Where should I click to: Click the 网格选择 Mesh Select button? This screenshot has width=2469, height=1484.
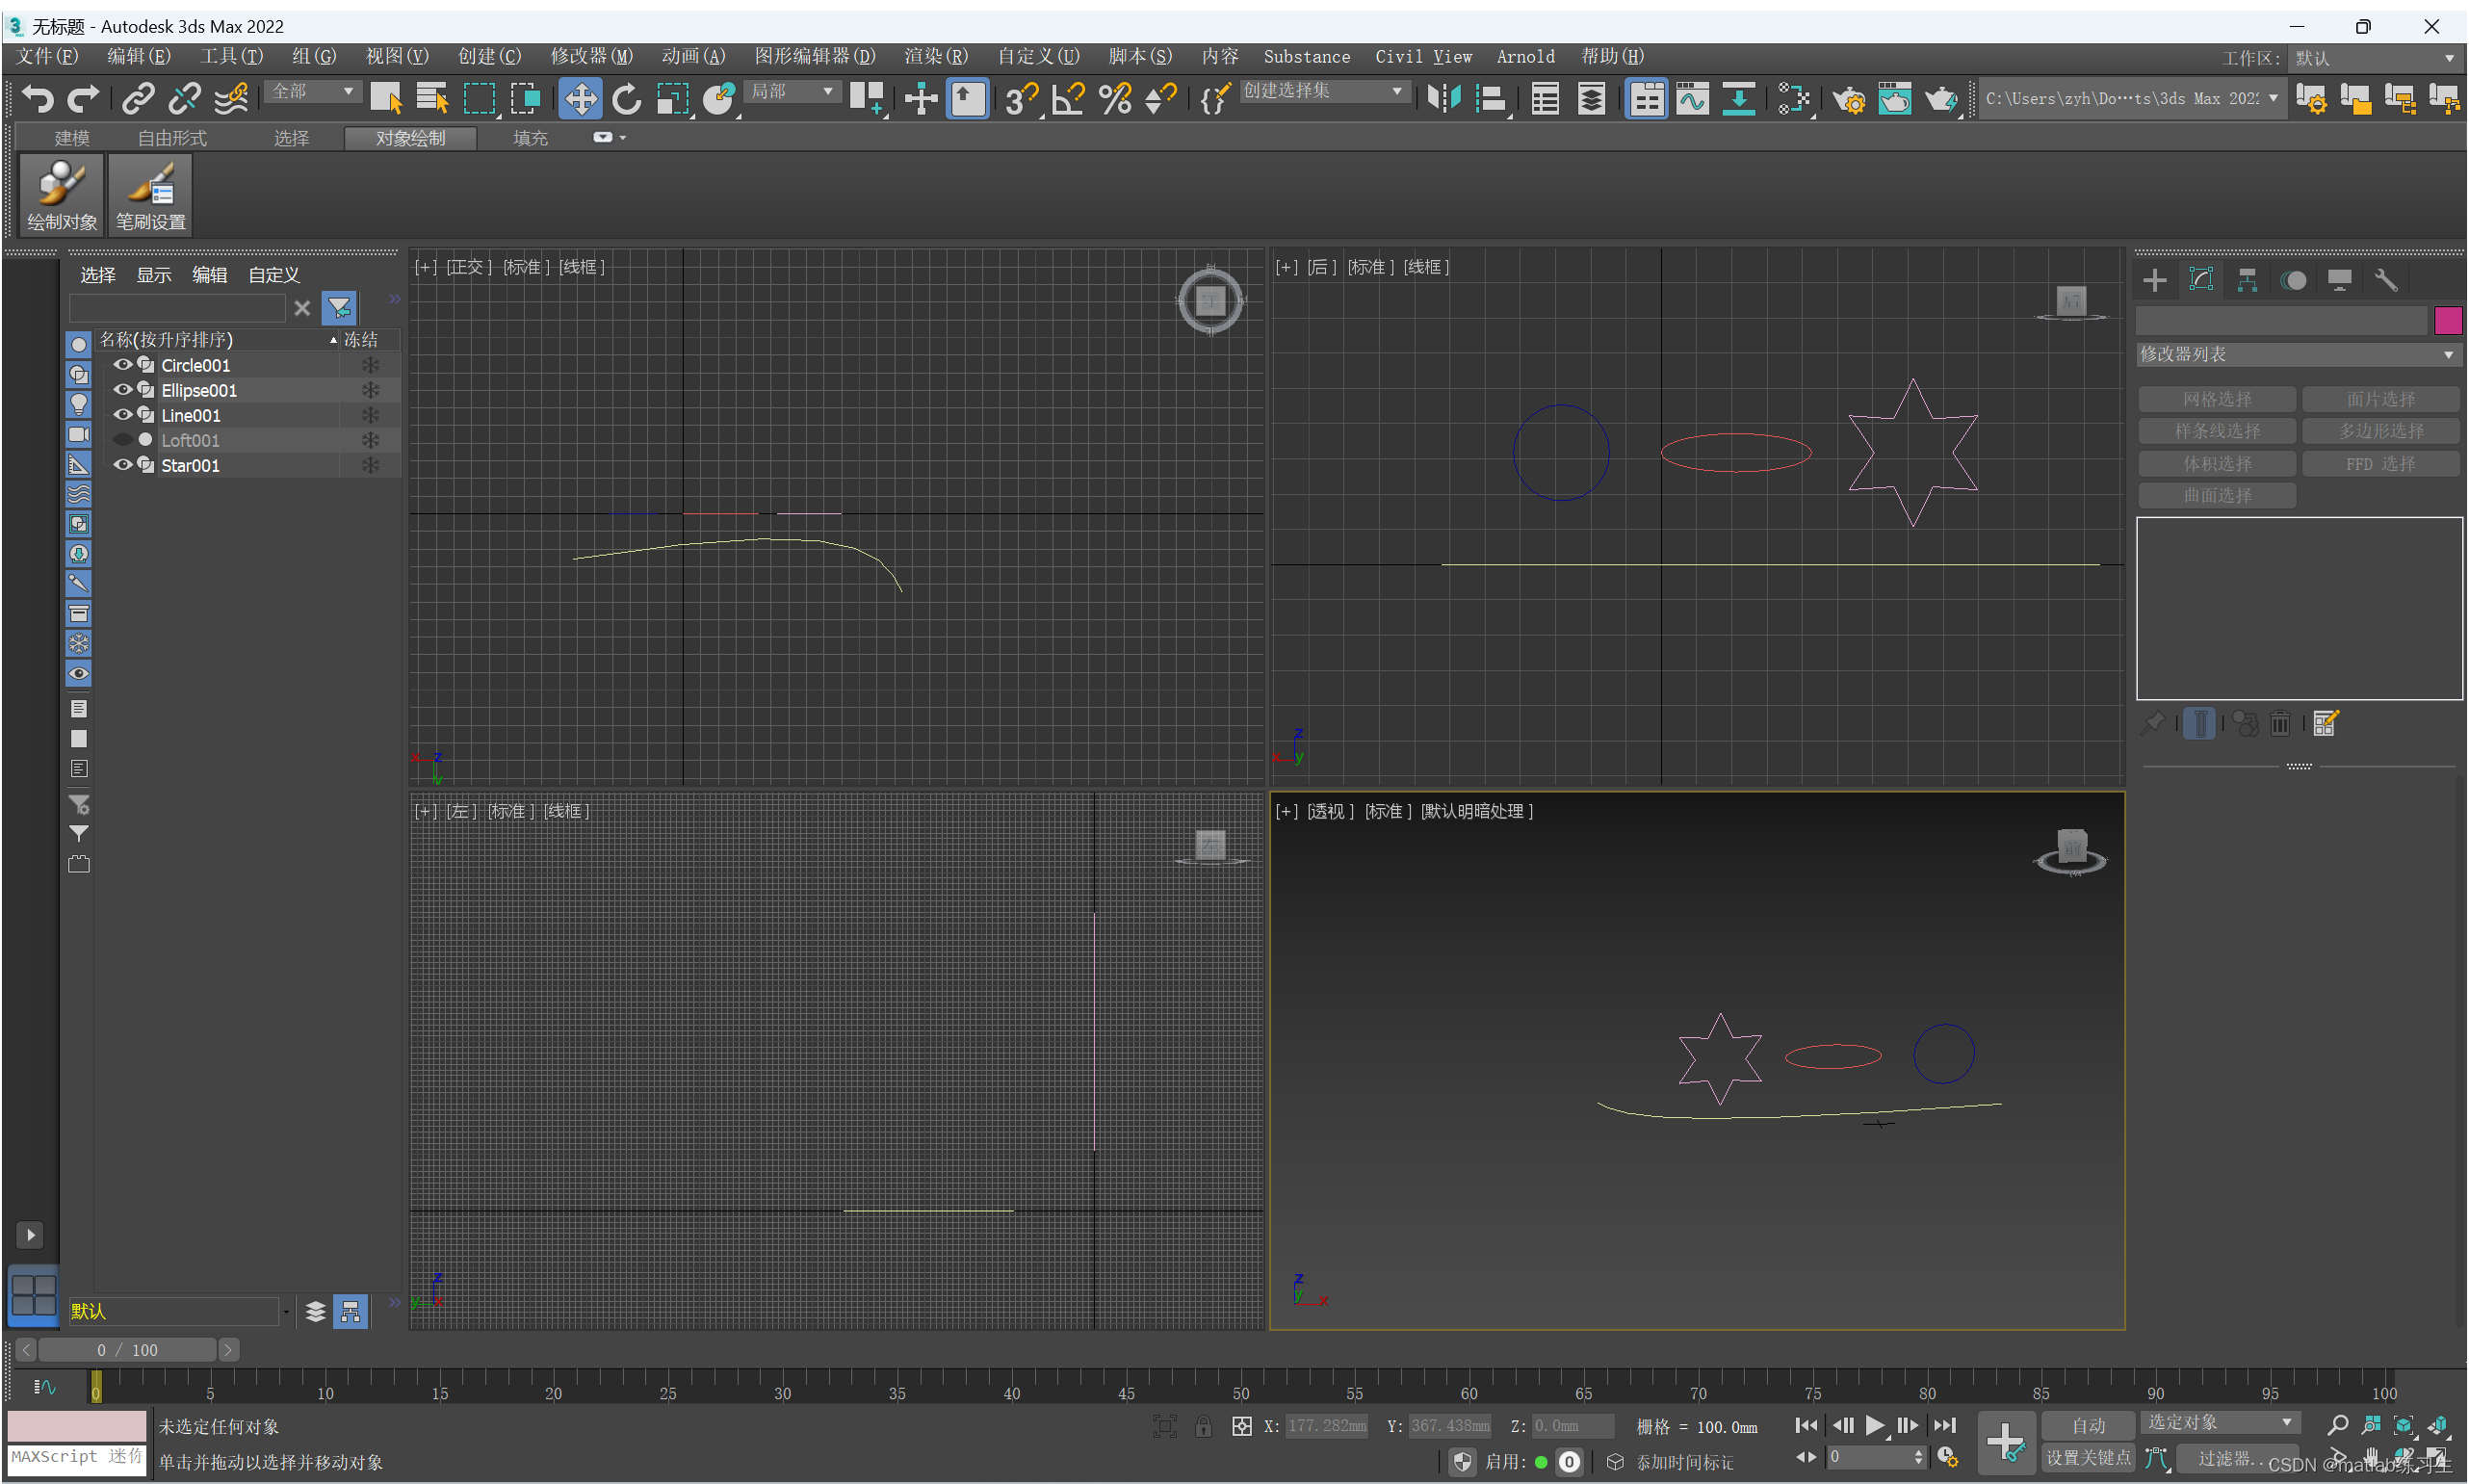coord(2216,399)
